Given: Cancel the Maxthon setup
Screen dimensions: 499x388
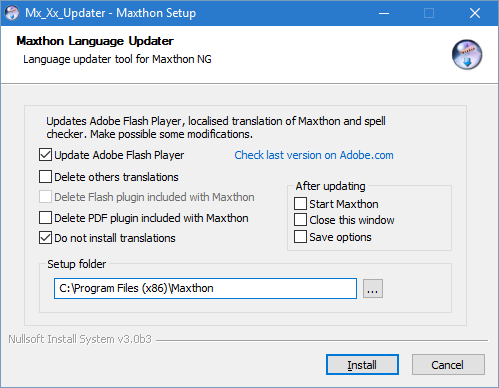Looking at the screenshot, I should click(x=448, y=365).
